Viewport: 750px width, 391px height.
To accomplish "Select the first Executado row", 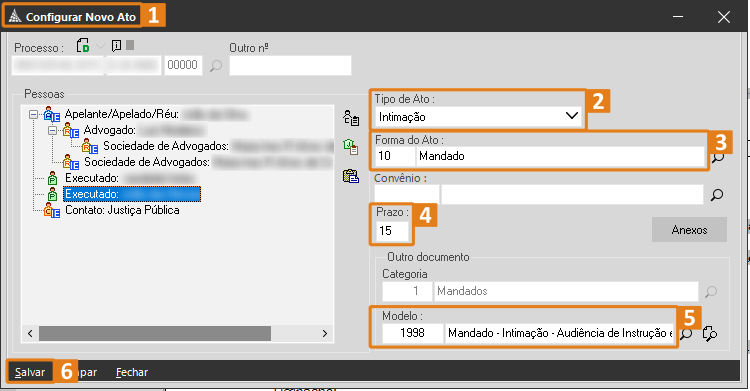I will tap(131, 178).
